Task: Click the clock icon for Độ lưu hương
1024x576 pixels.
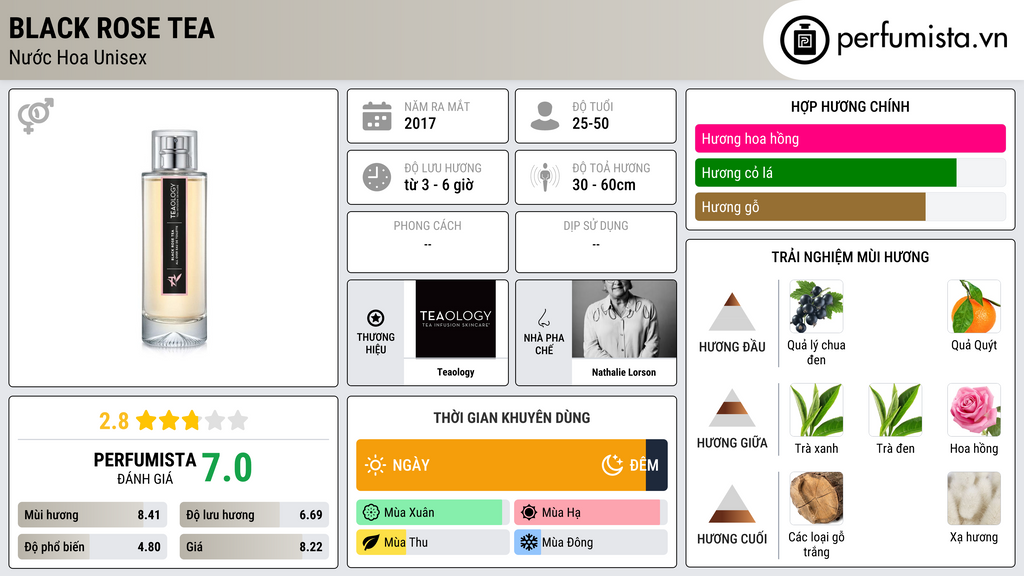Action: [377, 177]
